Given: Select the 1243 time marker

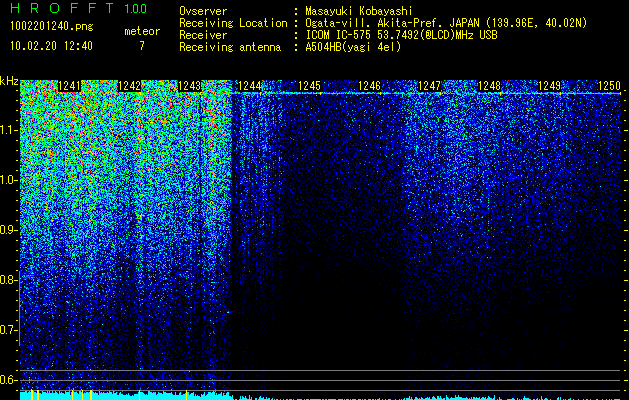Looking at the screenshot, I should tap(189, 86).
